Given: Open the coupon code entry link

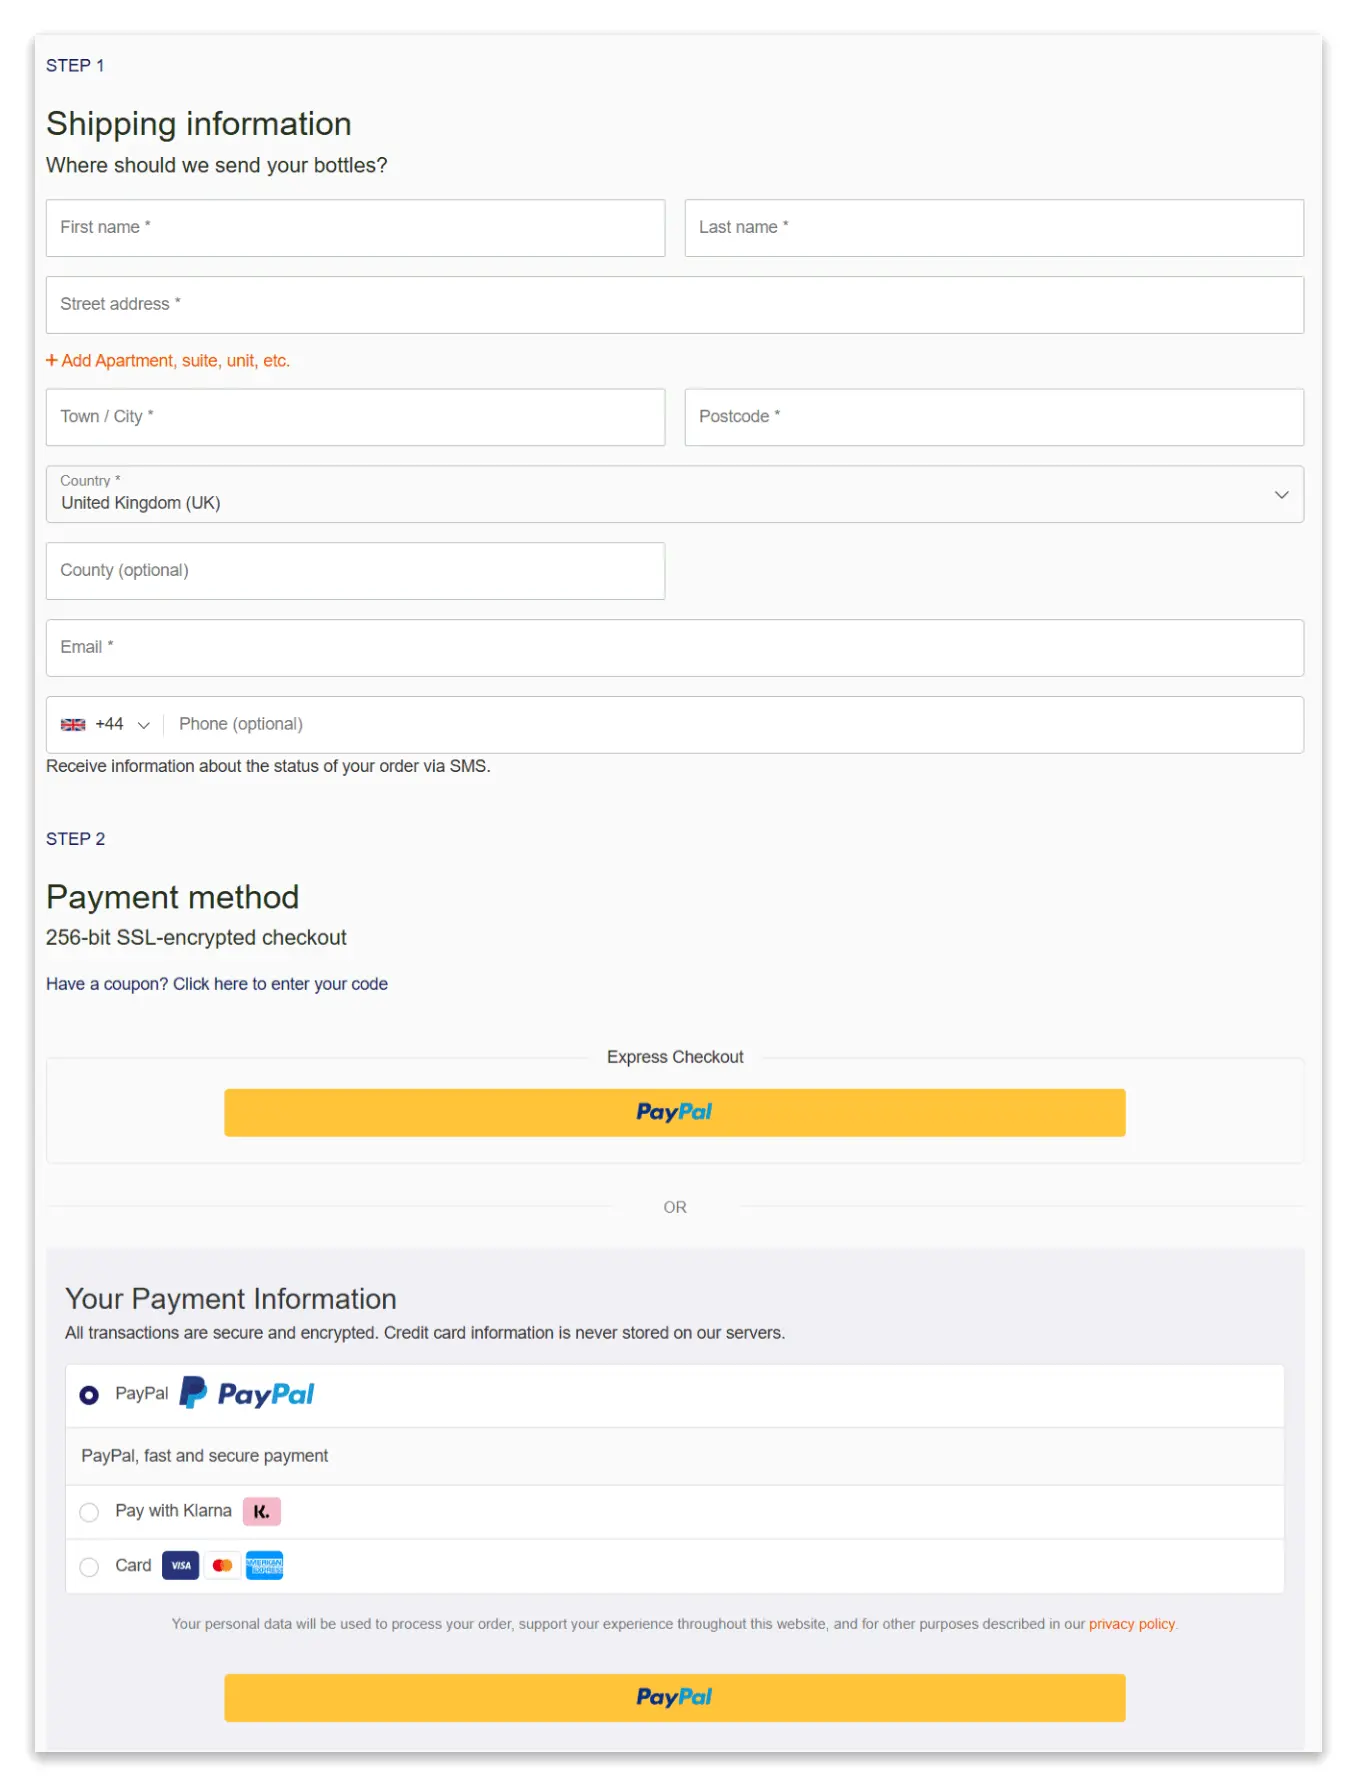Looking at the screenshot, I should [x=216, y=983].
